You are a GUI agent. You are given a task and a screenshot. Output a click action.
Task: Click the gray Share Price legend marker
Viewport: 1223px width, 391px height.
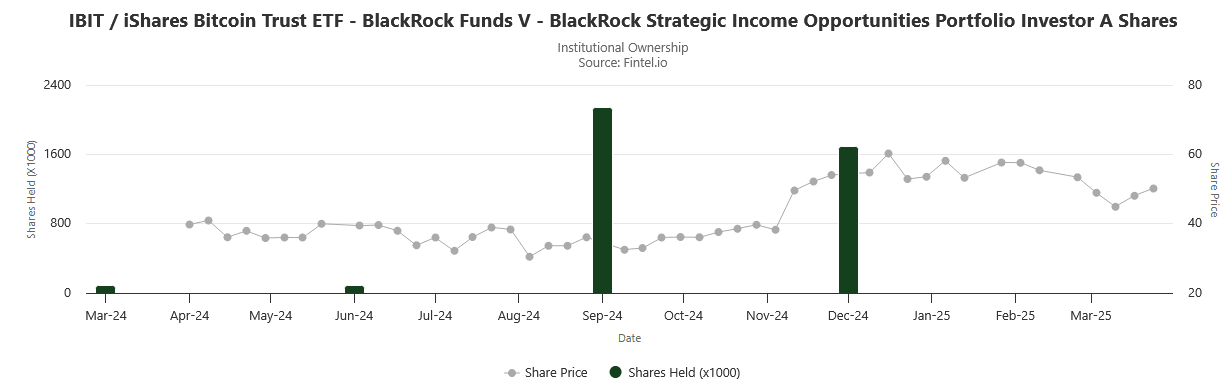tap(512, 373)
